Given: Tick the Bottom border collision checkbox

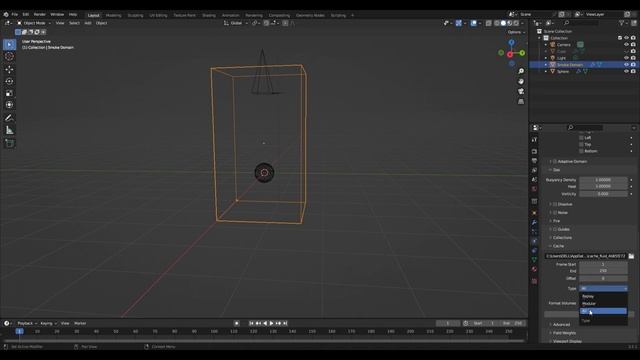Looking at the screenshot, I should (581, 151).
